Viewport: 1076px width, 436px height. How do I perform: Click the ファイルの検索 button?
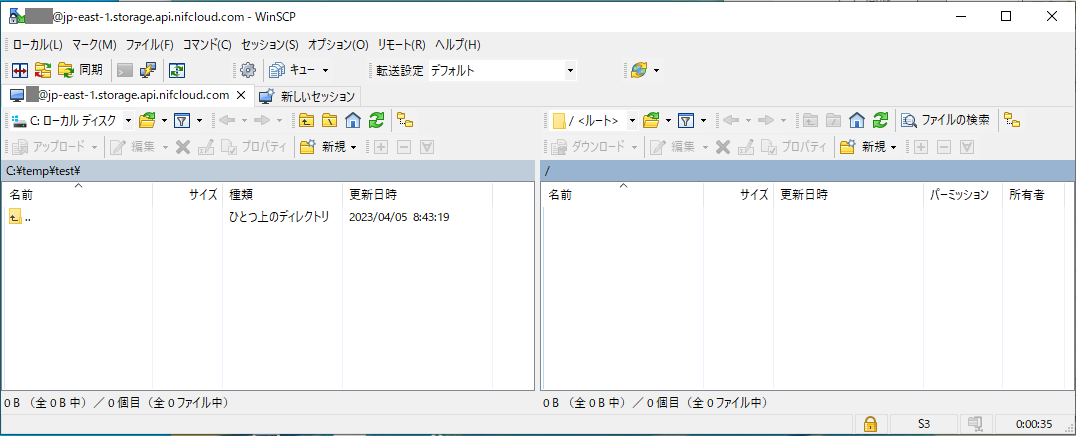[946, 121]
